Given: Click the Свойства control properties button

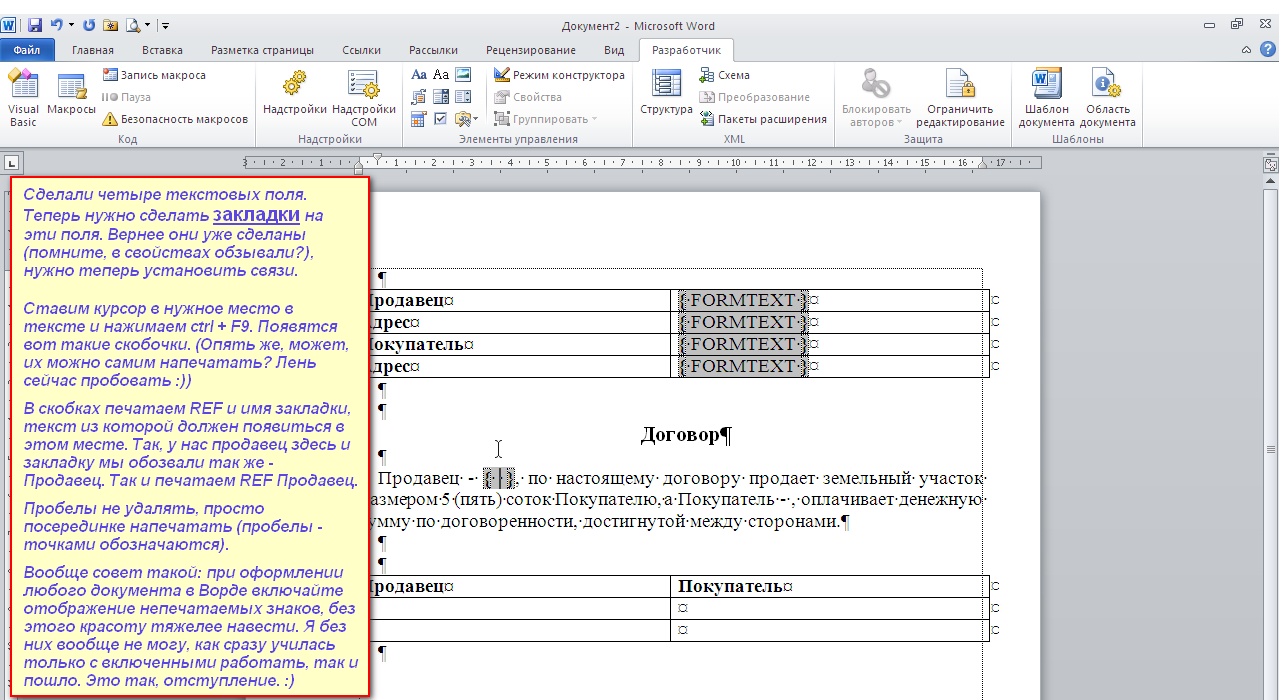Looking at the screenshot, I should (528, 97).
